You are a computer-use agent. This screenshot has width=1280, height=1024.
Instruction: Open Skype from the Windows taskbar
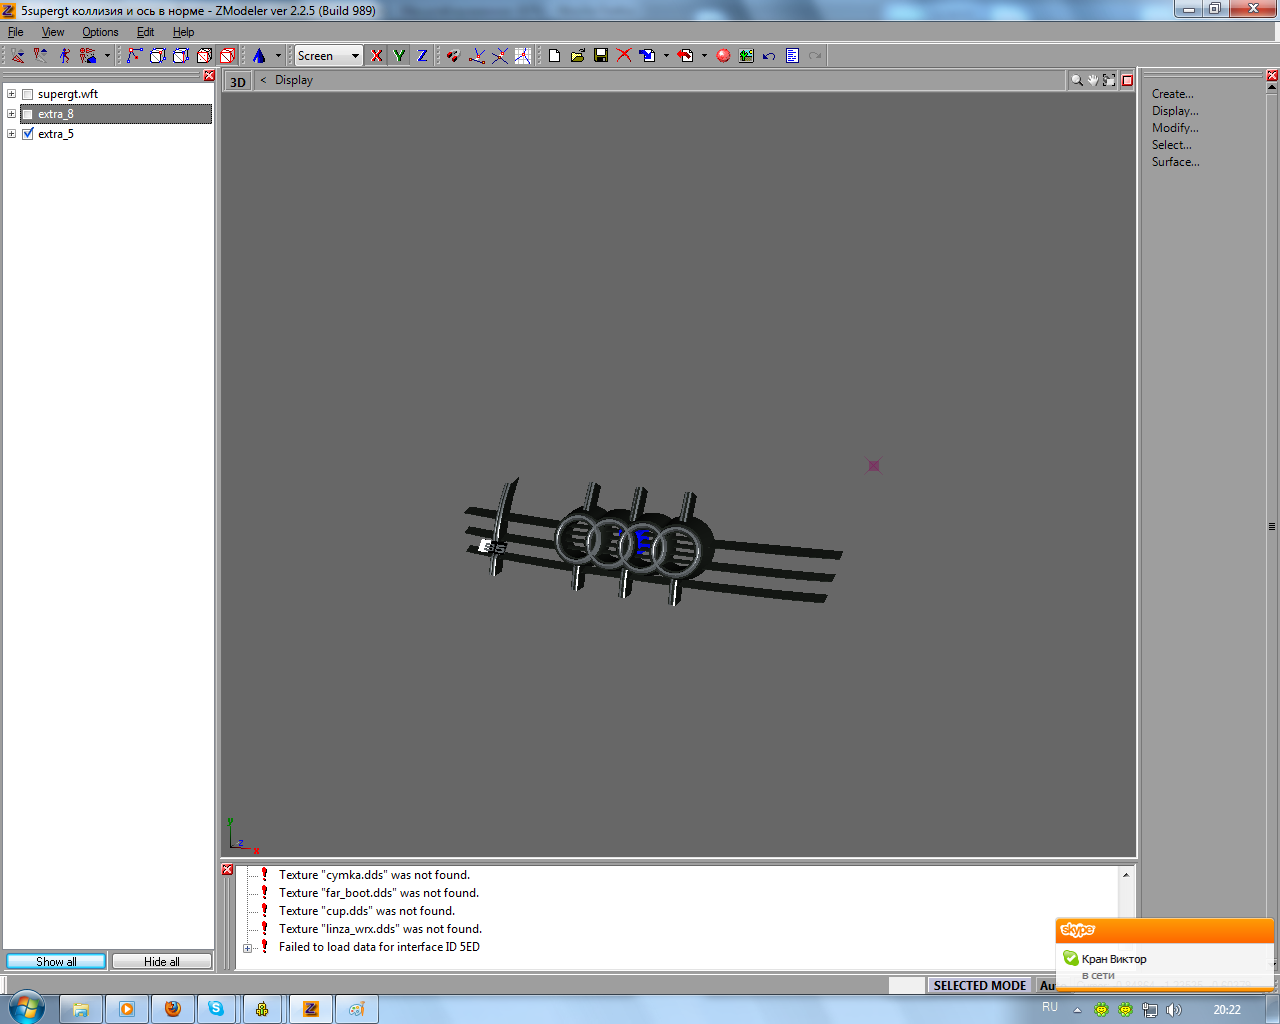(x=216, y=1009)
